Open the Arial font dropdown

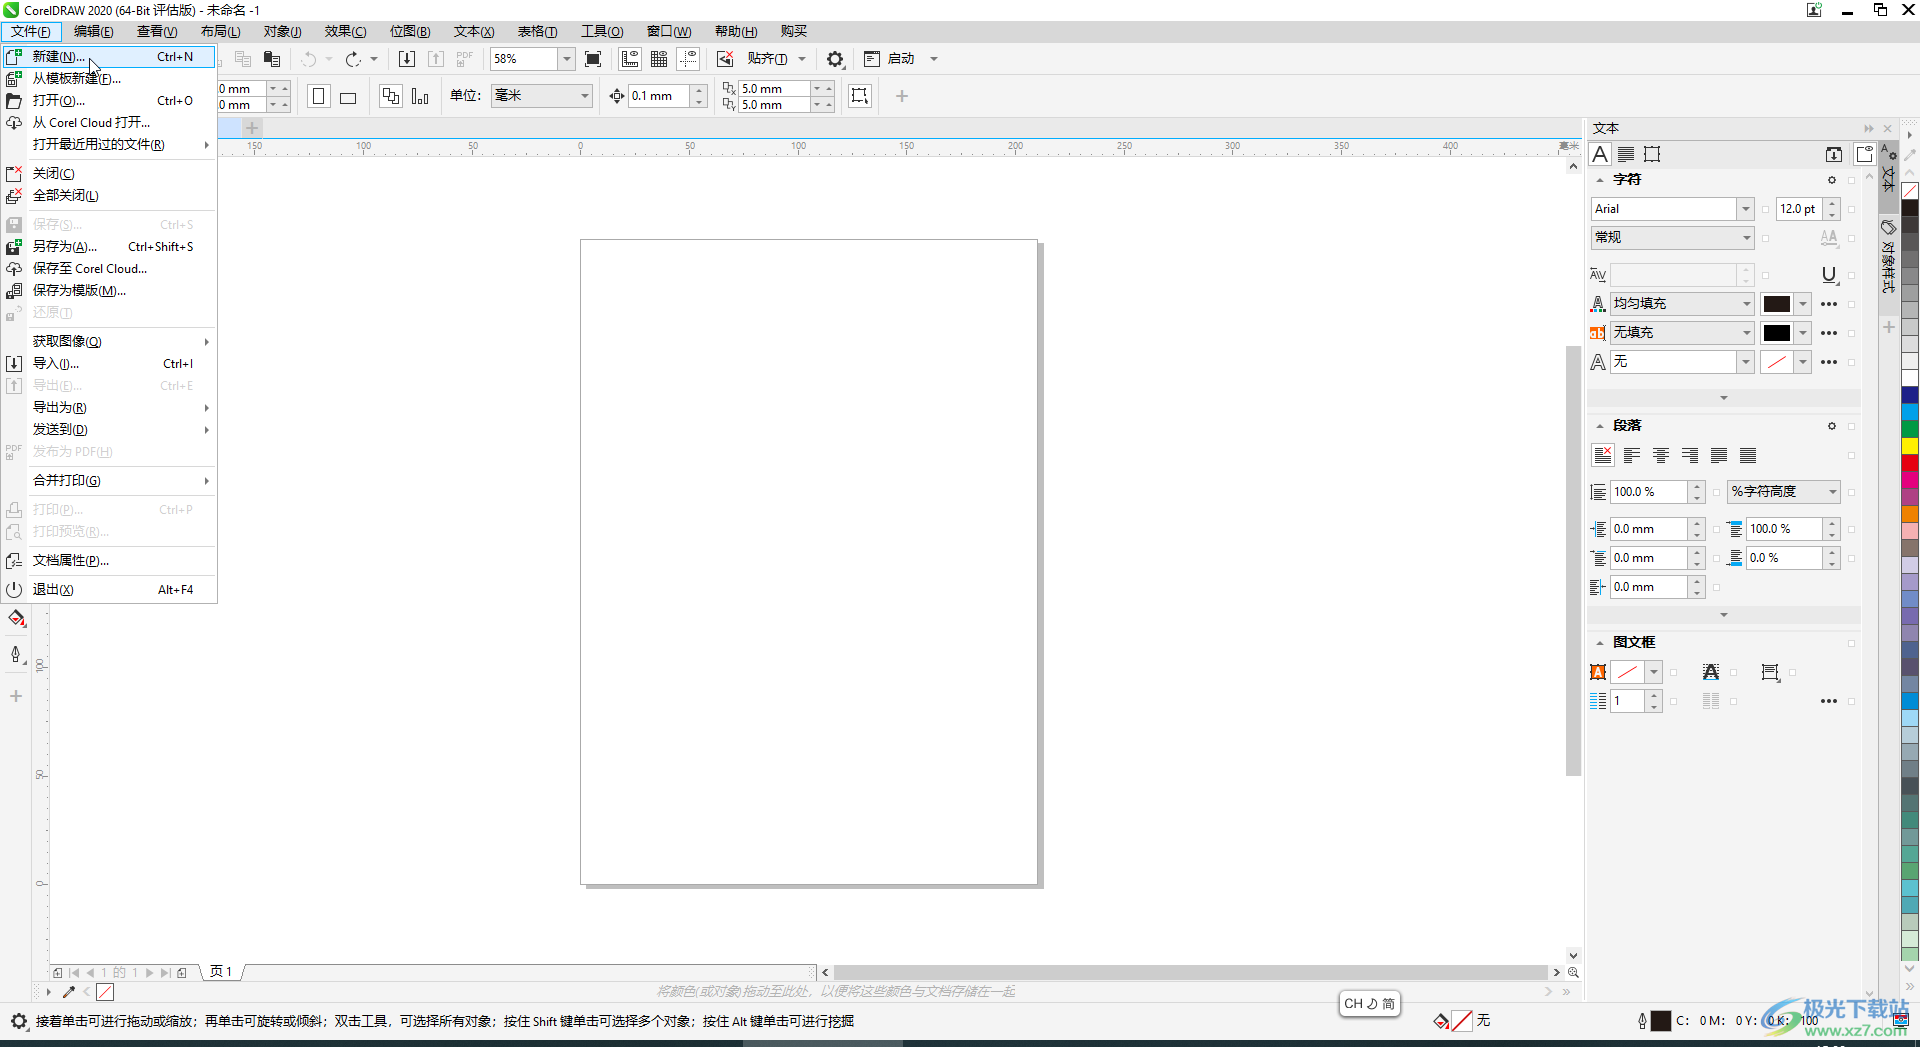coord(1745,209)
